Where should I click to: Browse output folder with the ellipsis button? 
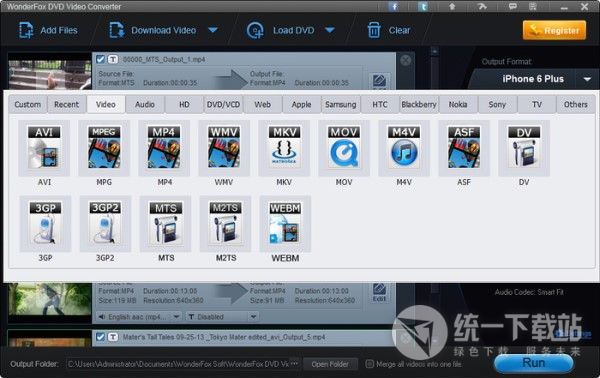[295, 363]
